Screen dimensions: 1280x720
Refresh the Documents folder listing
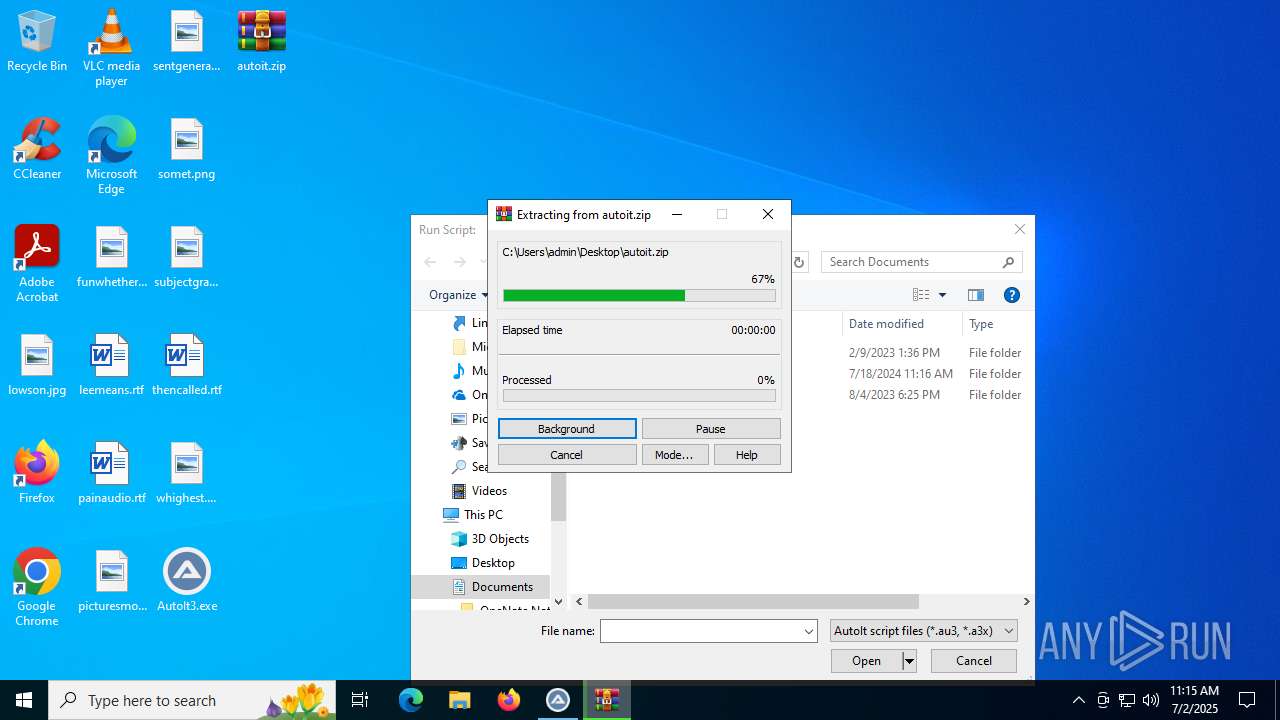tap(798, 262)
